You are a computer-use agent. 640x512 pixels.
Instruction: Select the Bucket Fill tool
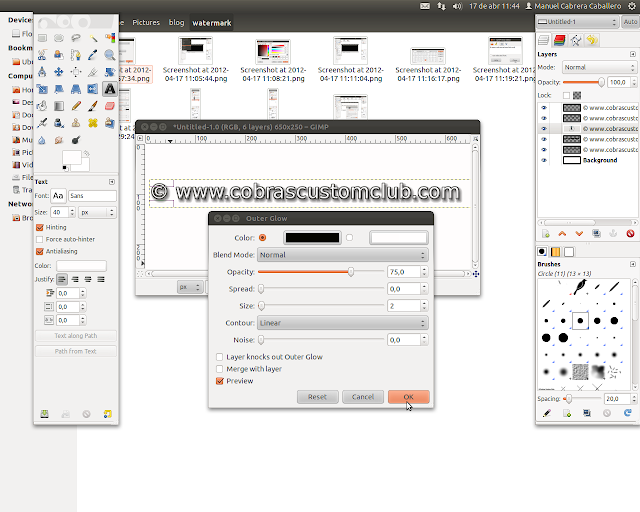point(42,106)
